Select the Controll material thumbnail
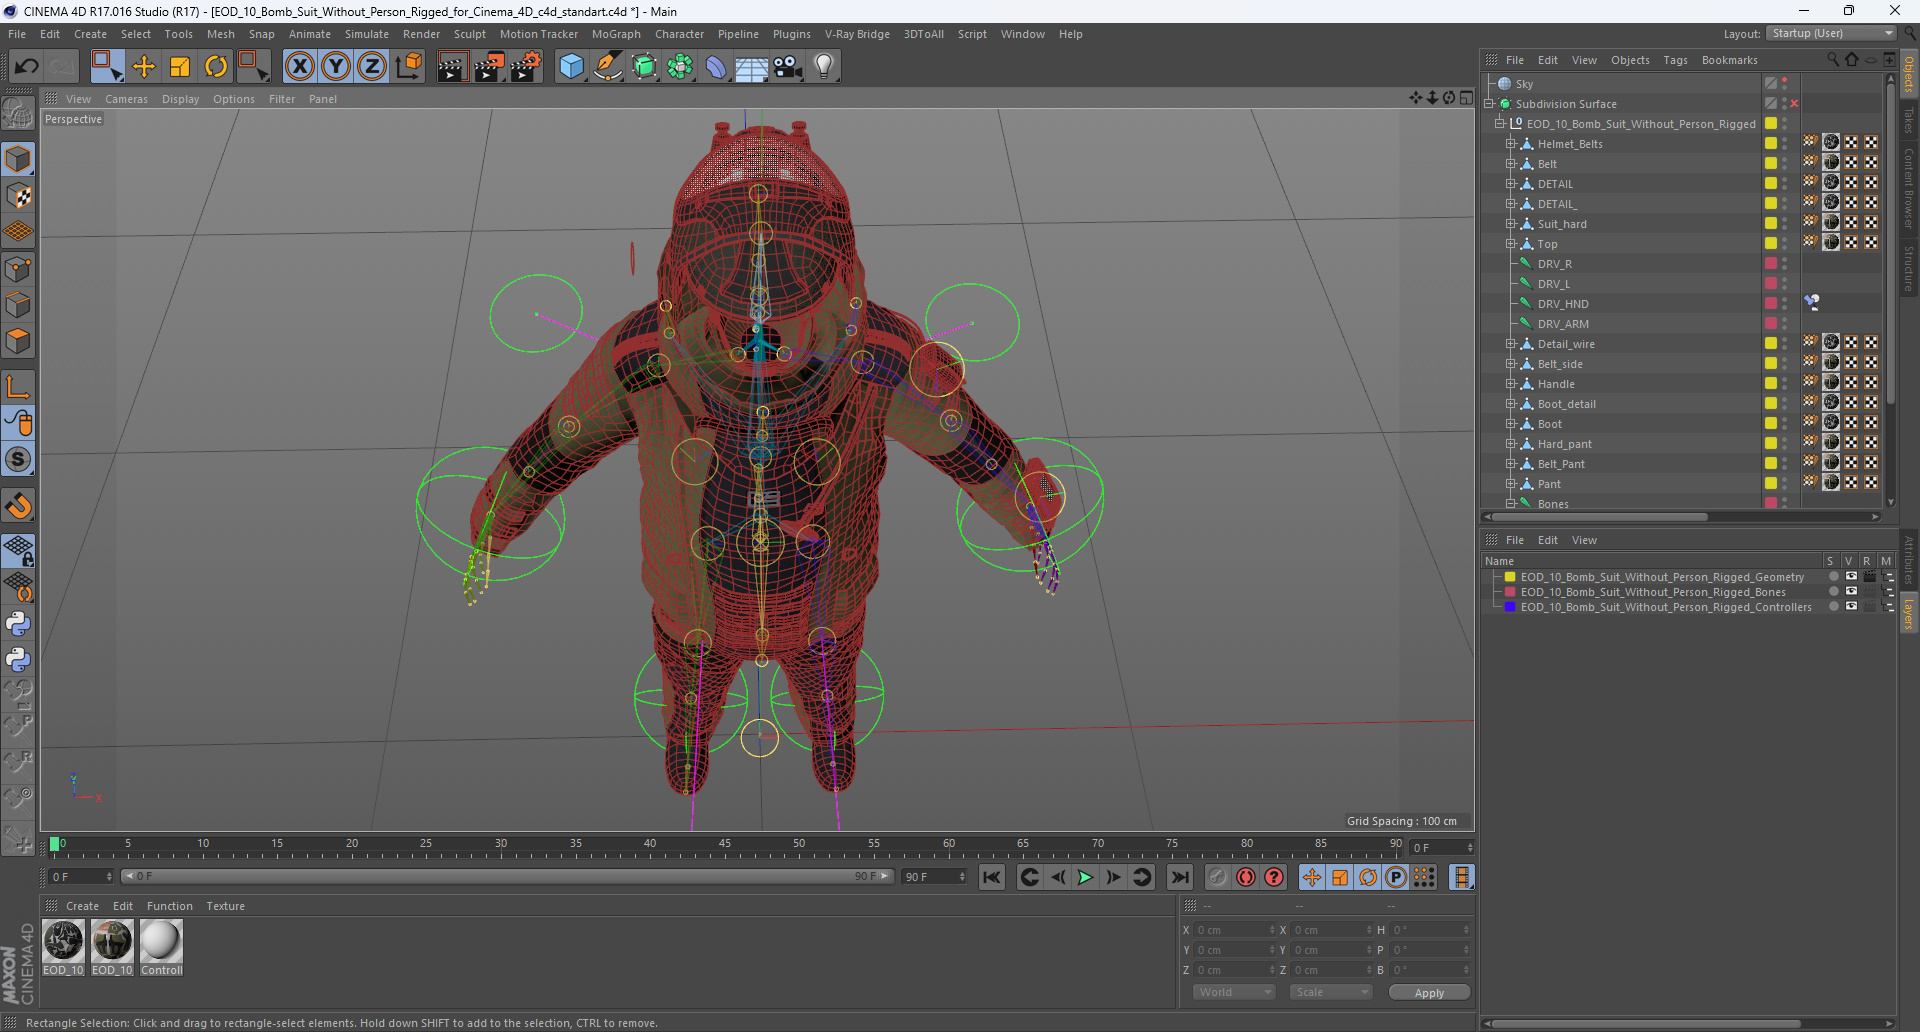This screenshot has height=1032, width=1920. coord(161,941)
